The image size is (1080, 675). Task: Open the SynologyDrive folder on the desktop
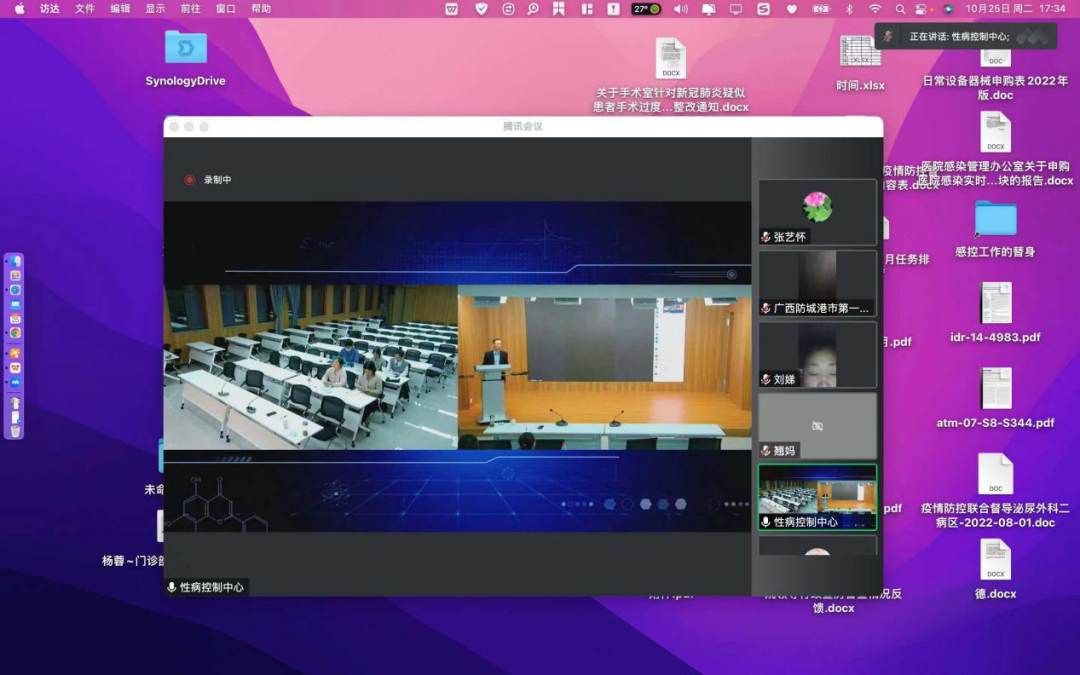coord(185,48)
